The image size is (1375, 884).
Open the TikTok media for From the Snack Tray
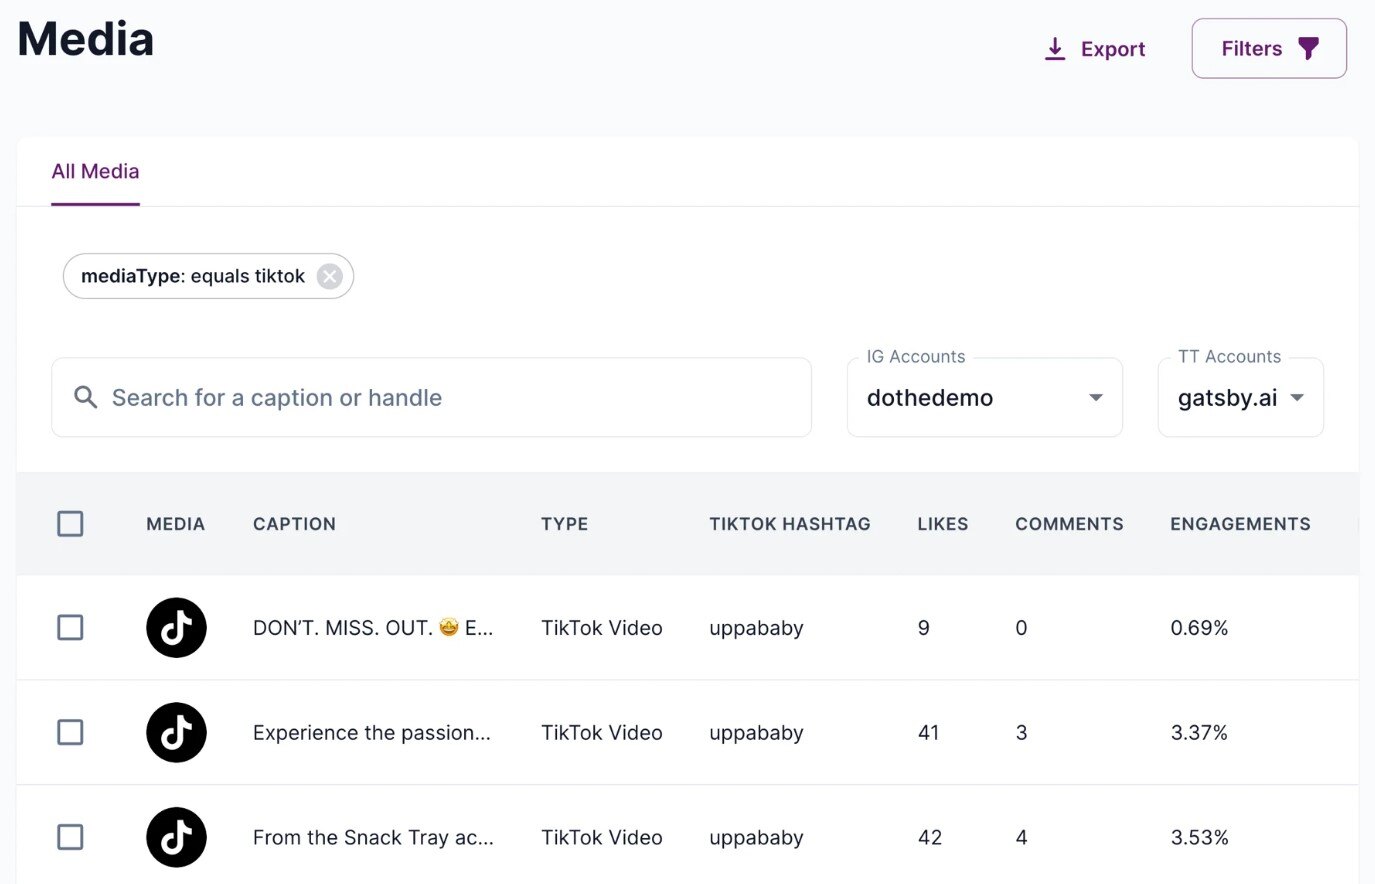176,837
